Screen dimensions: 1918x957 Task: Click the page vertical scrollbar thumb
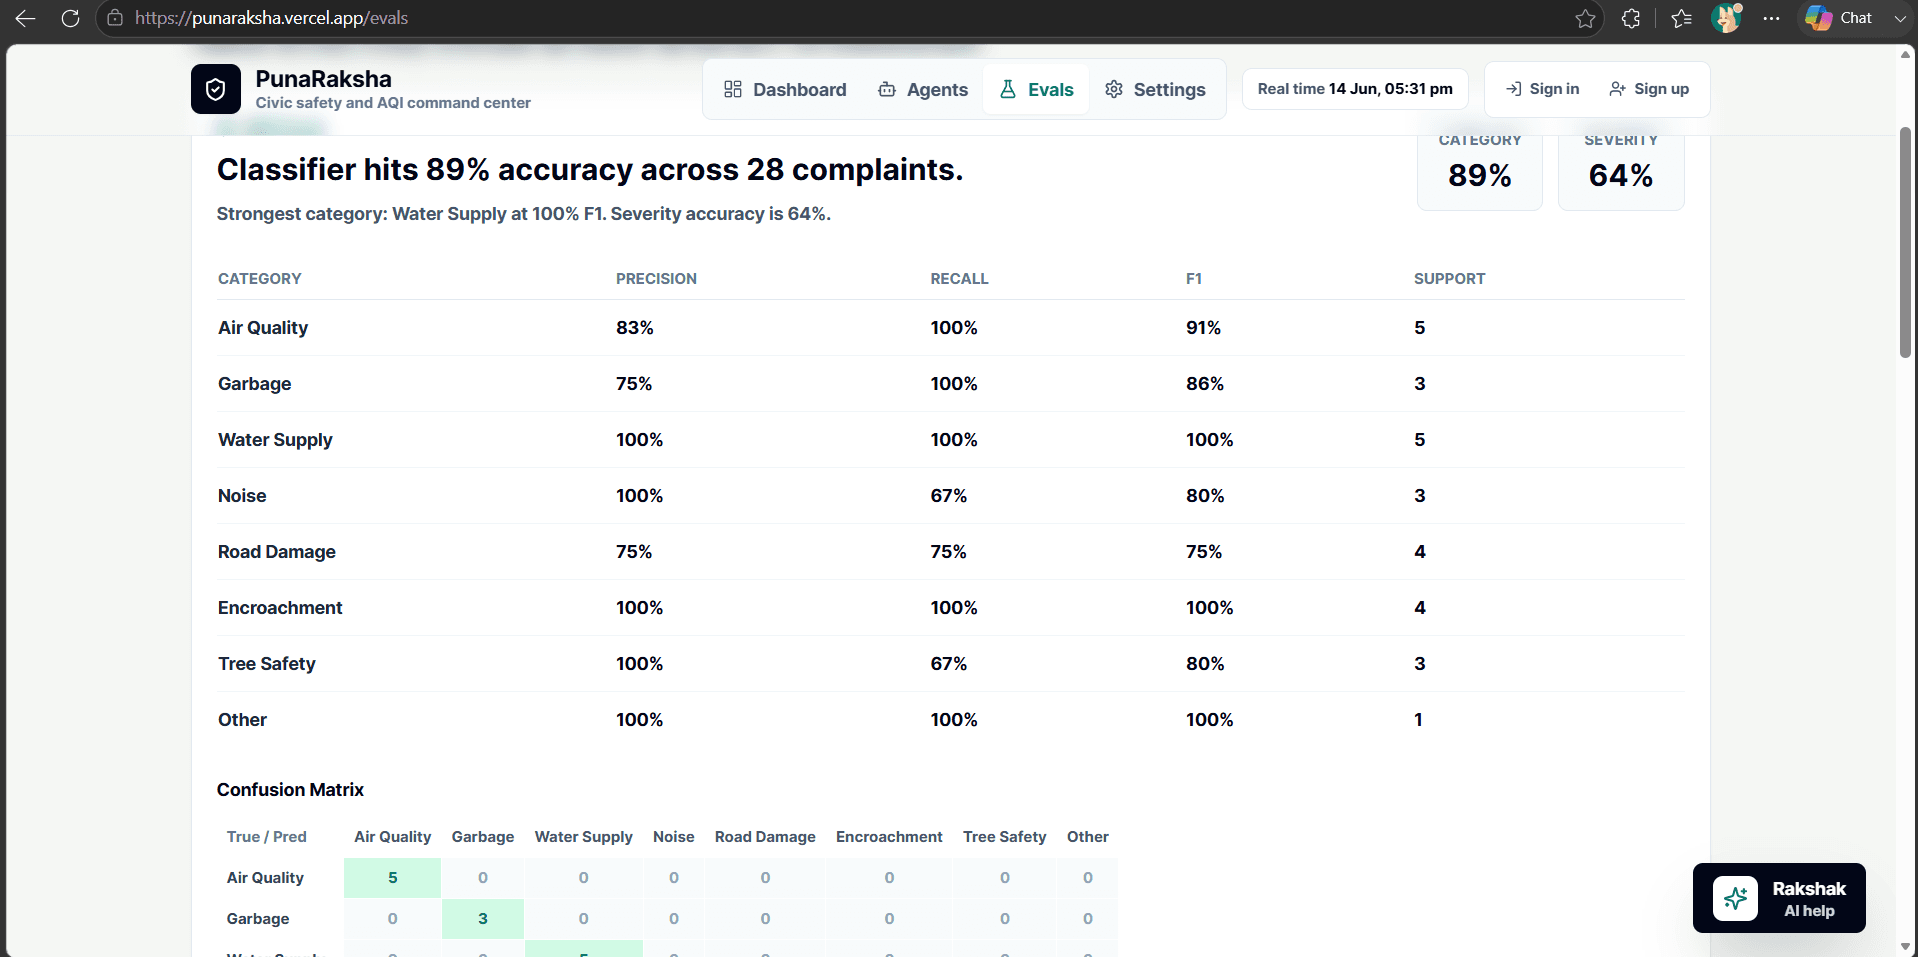tap(1905, 242)
